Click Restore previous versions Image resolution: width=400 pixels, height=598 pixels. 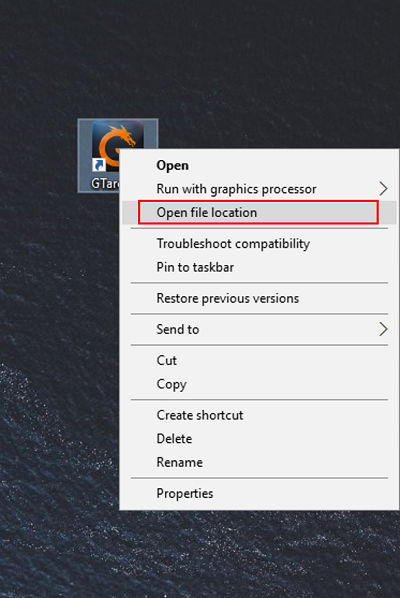pos(228,298)
